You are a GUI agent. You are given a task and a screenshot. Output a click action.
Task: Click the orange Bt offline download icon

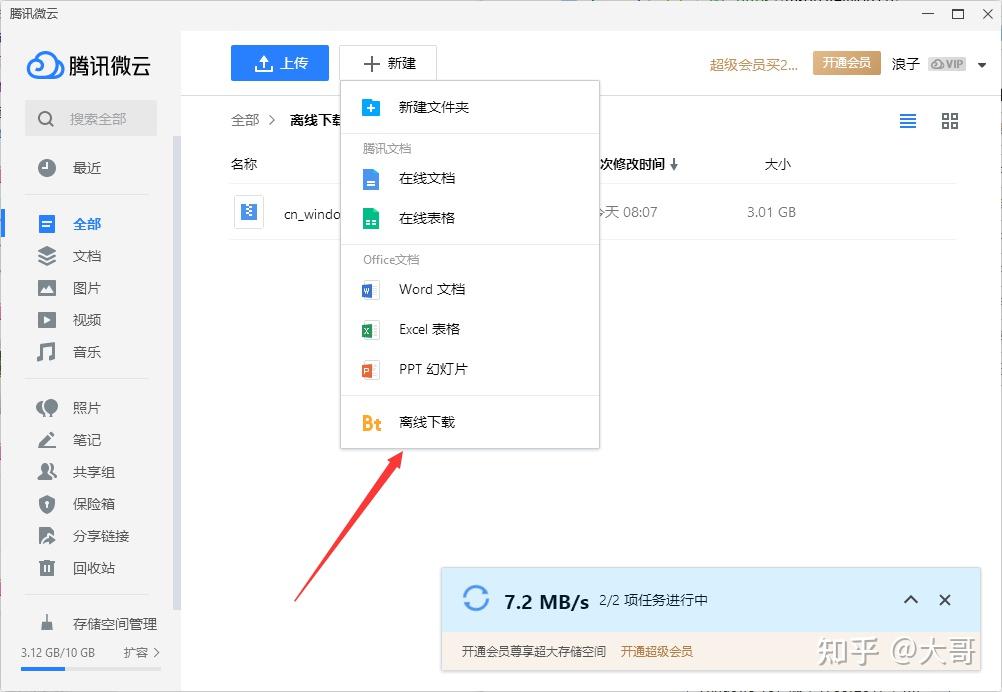coord(371,422)
